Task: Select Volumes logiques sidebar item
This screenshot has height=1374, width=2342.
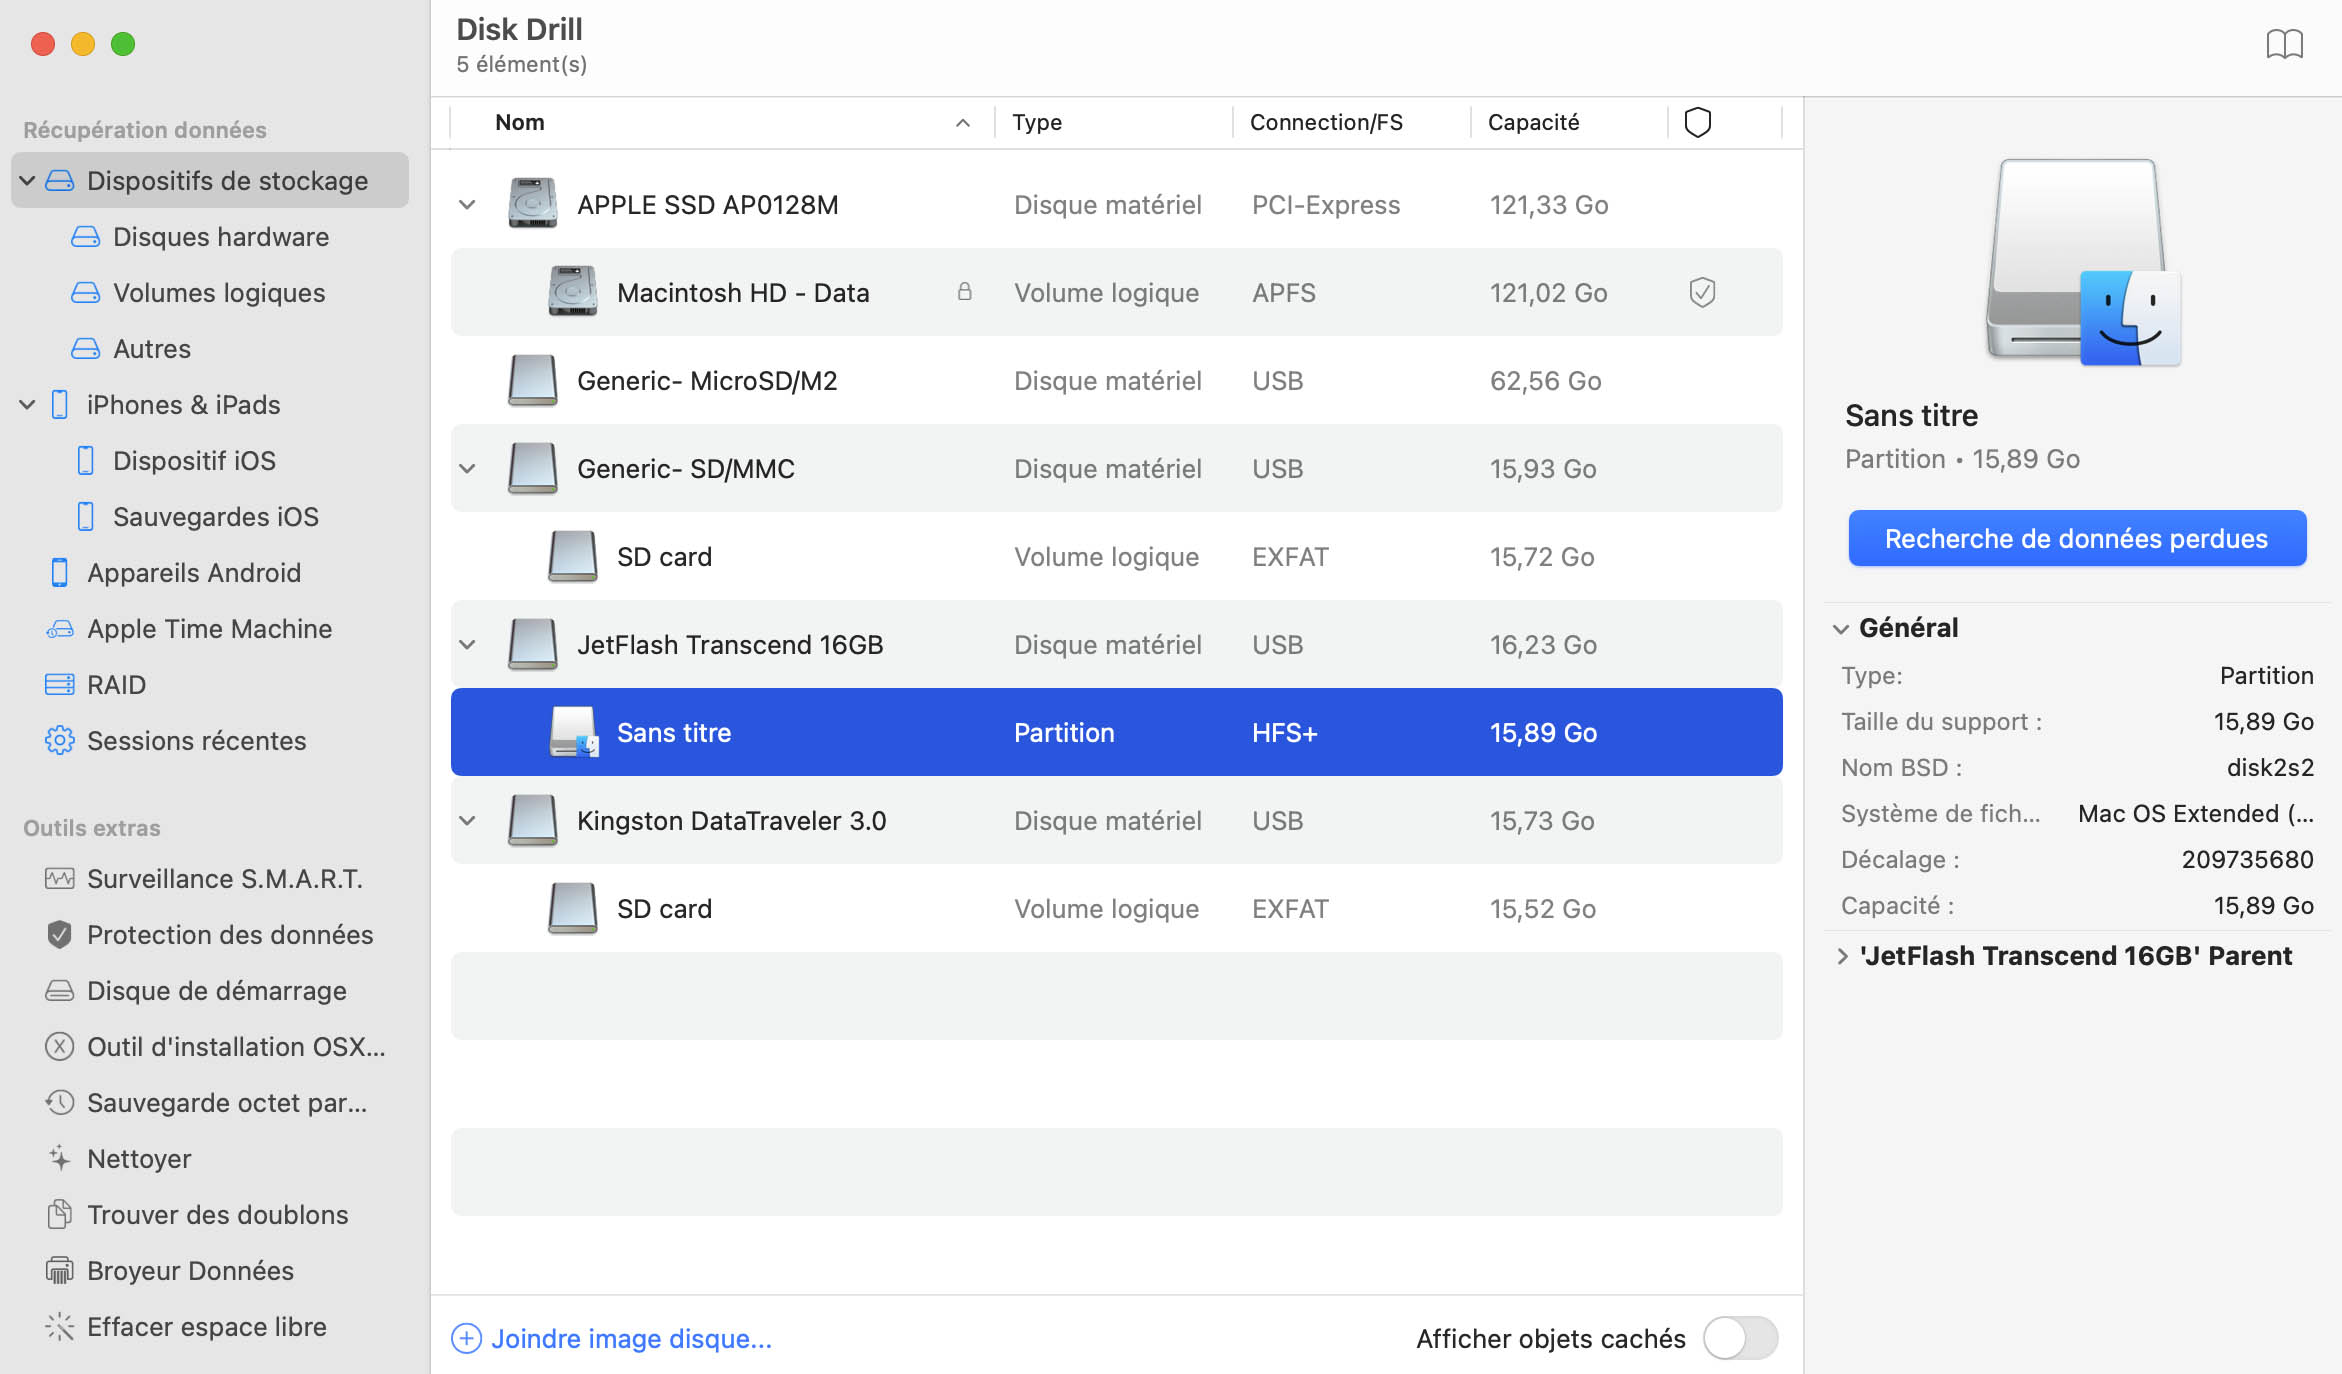Action: pyautogui.click(x=219, y=293)
